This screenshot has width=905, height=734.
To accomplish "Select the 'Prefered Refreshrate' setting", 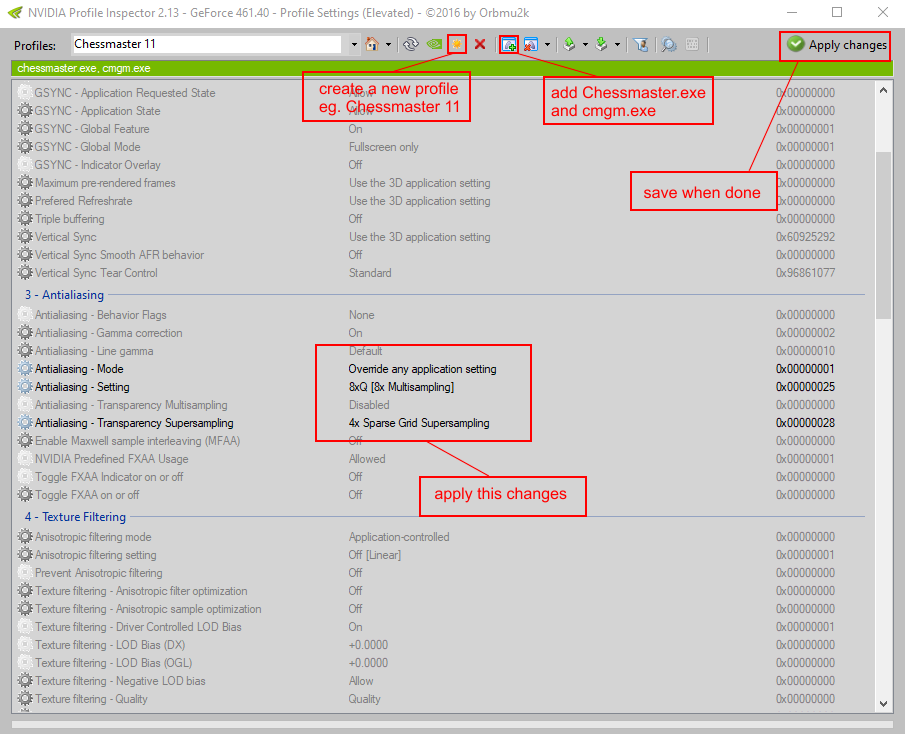I will pyautogui.click(x=84, y=201).
